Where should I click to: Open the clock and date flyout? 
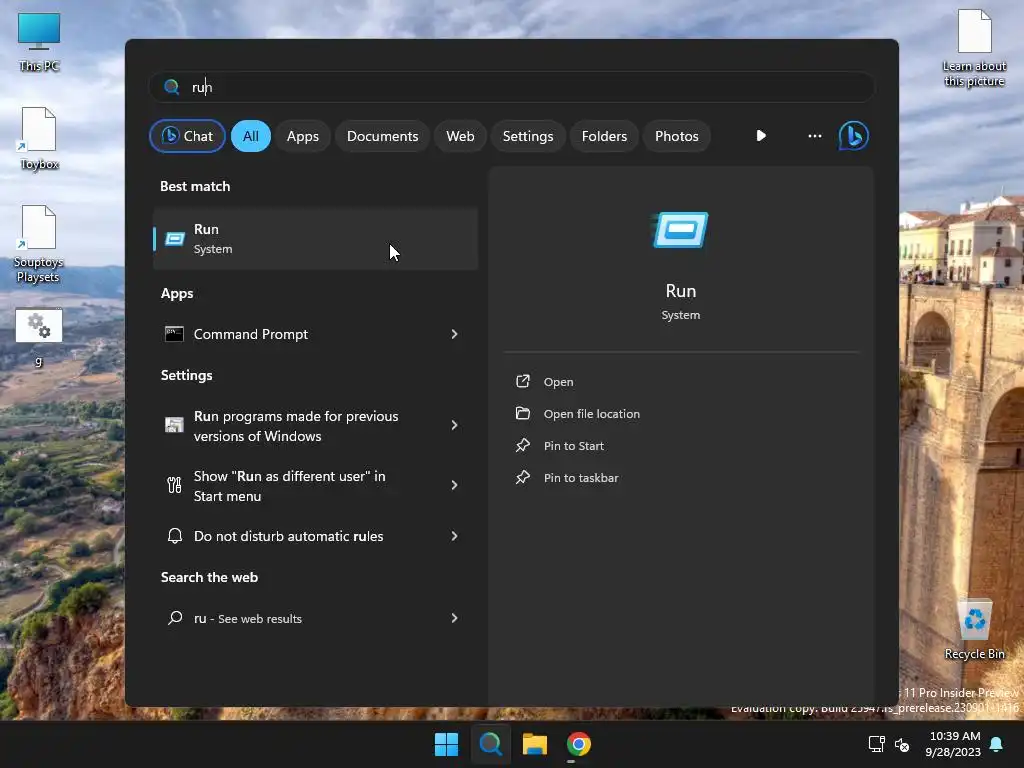click(x=953, y=744)
